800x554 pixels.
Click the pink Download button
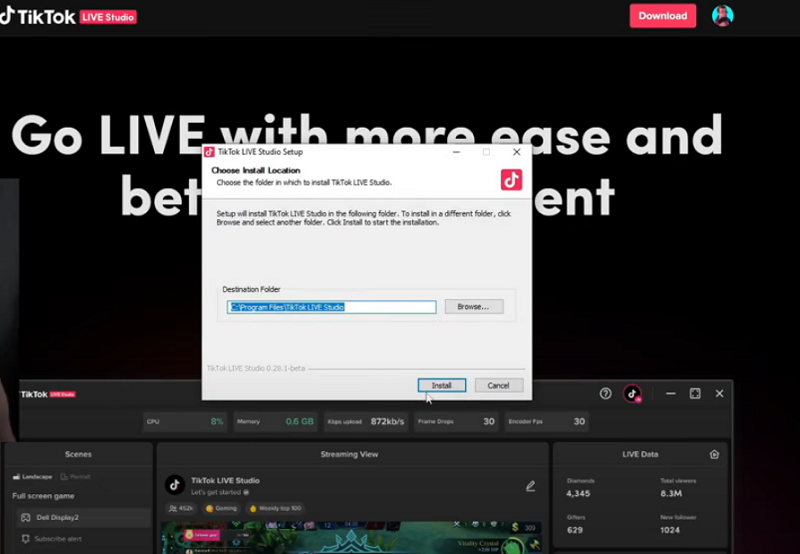click(x=662, y=16)
